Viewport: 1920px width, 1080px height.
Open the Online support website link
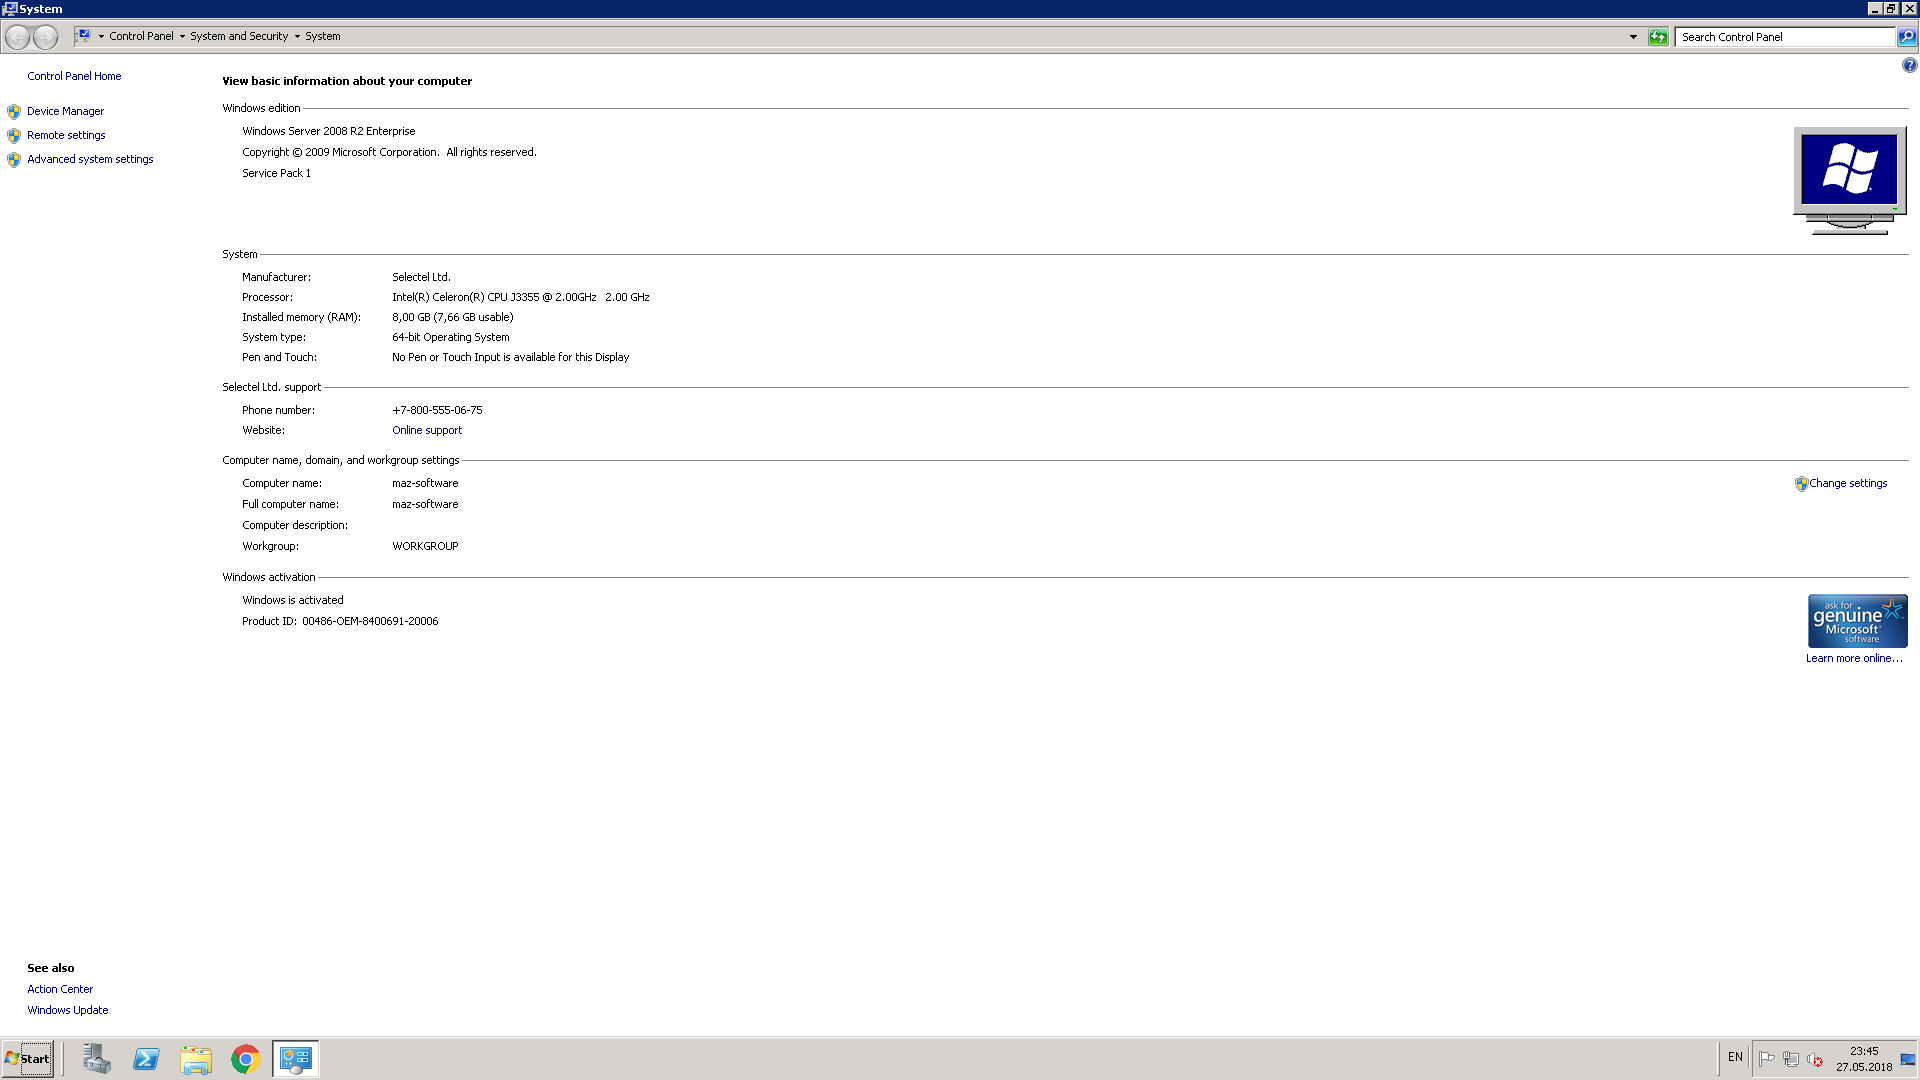[427, 430]
